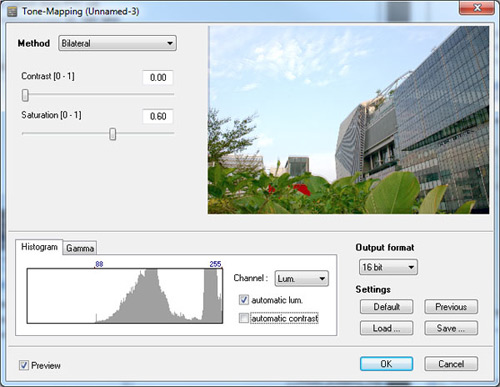500x387 pixels.
Task: Click the Saturation slider thumb
Action: coord(113,134)
